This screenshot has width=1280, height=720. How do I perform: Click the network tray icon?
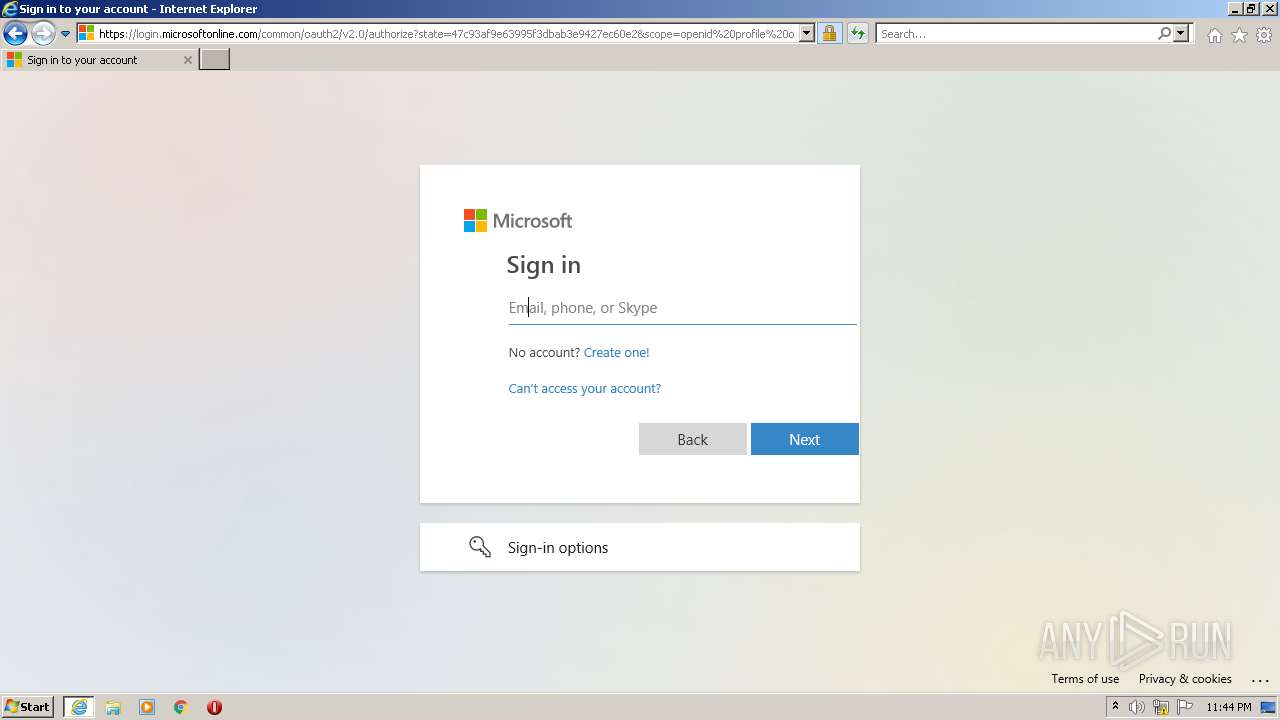(x=1161, y=707)
